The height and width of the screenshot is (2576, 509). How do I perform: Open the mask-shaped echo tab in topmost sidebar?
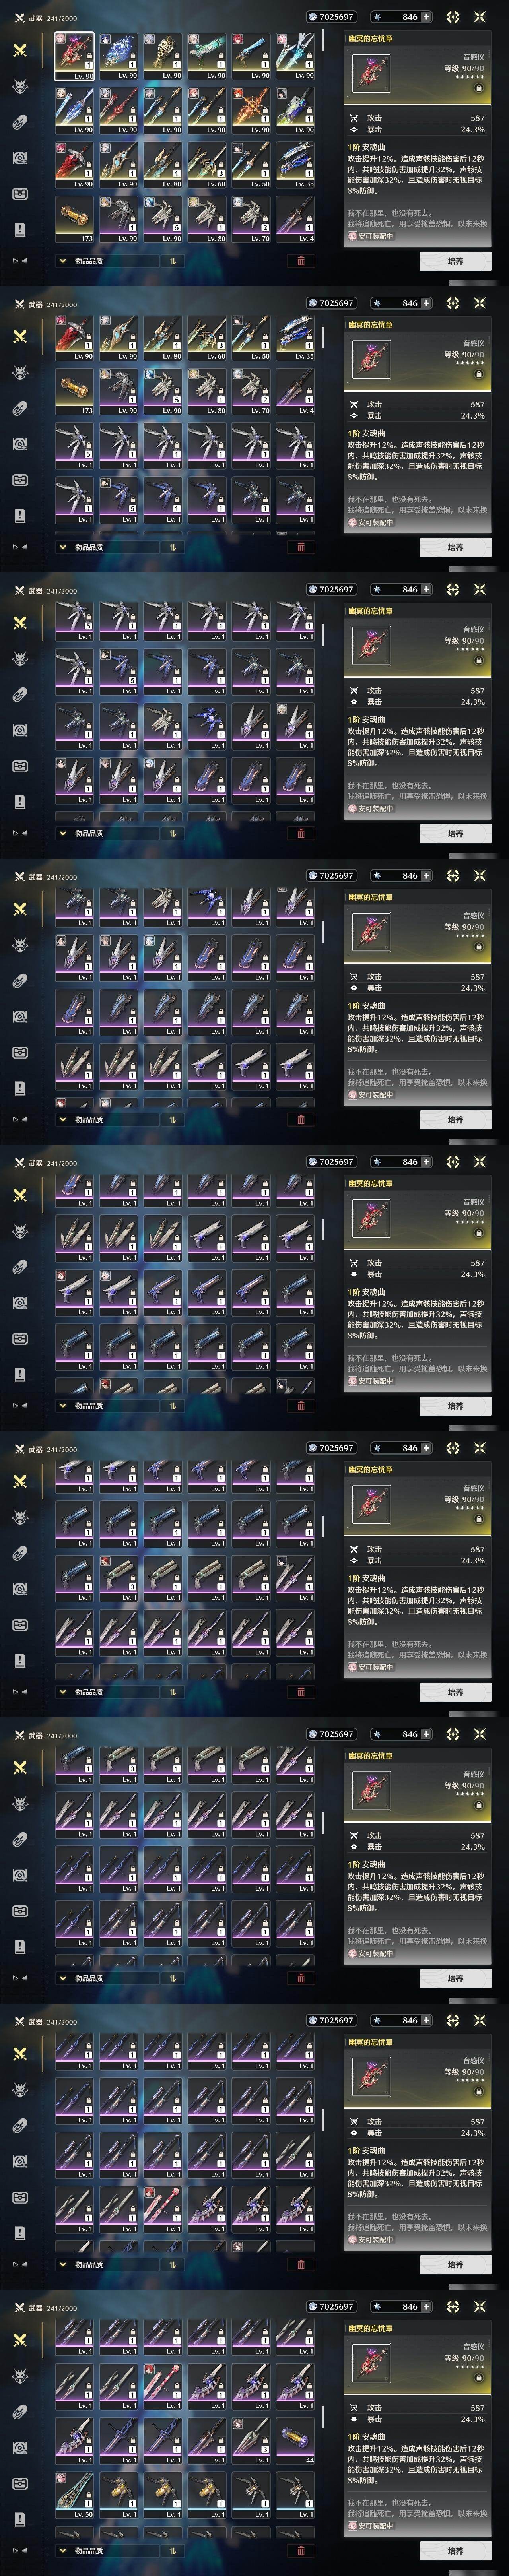pyautogui.click(x=19, y=86)
